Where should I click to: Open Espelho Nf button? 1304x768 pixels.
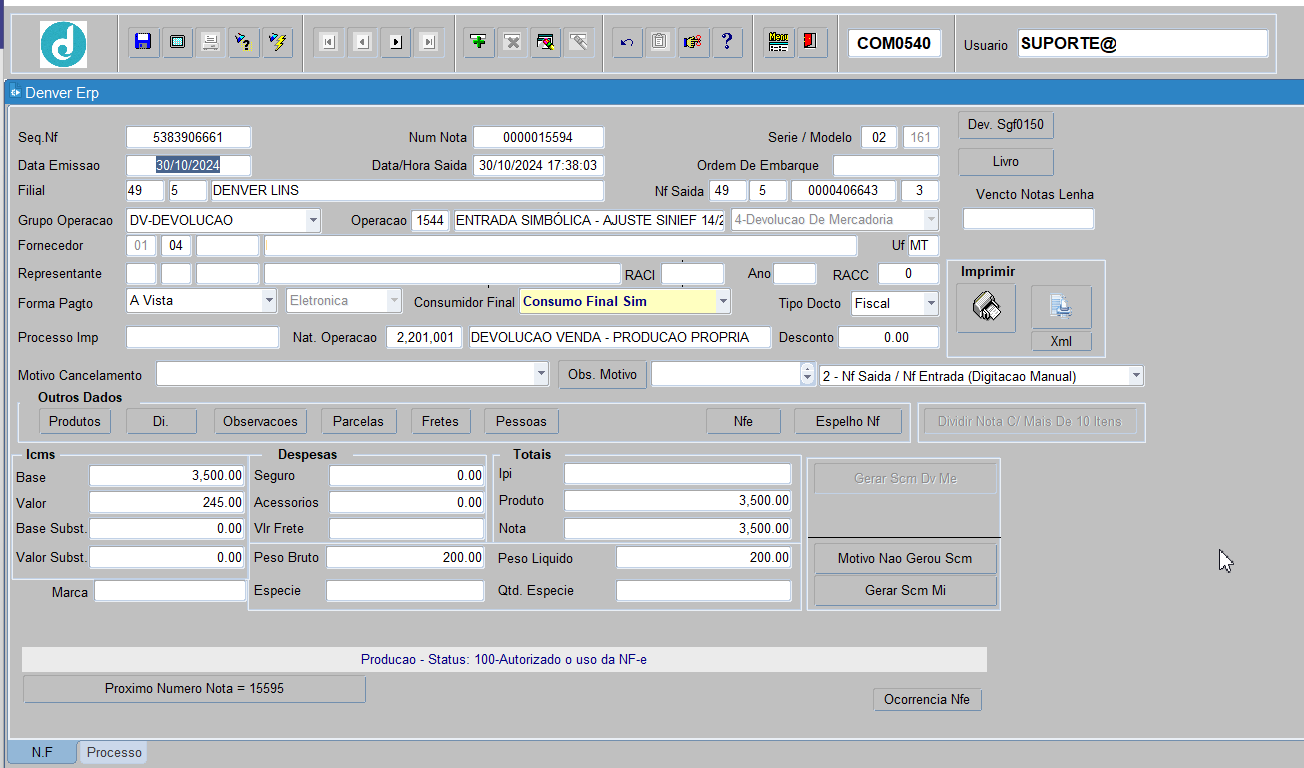[x=848, y=421]
